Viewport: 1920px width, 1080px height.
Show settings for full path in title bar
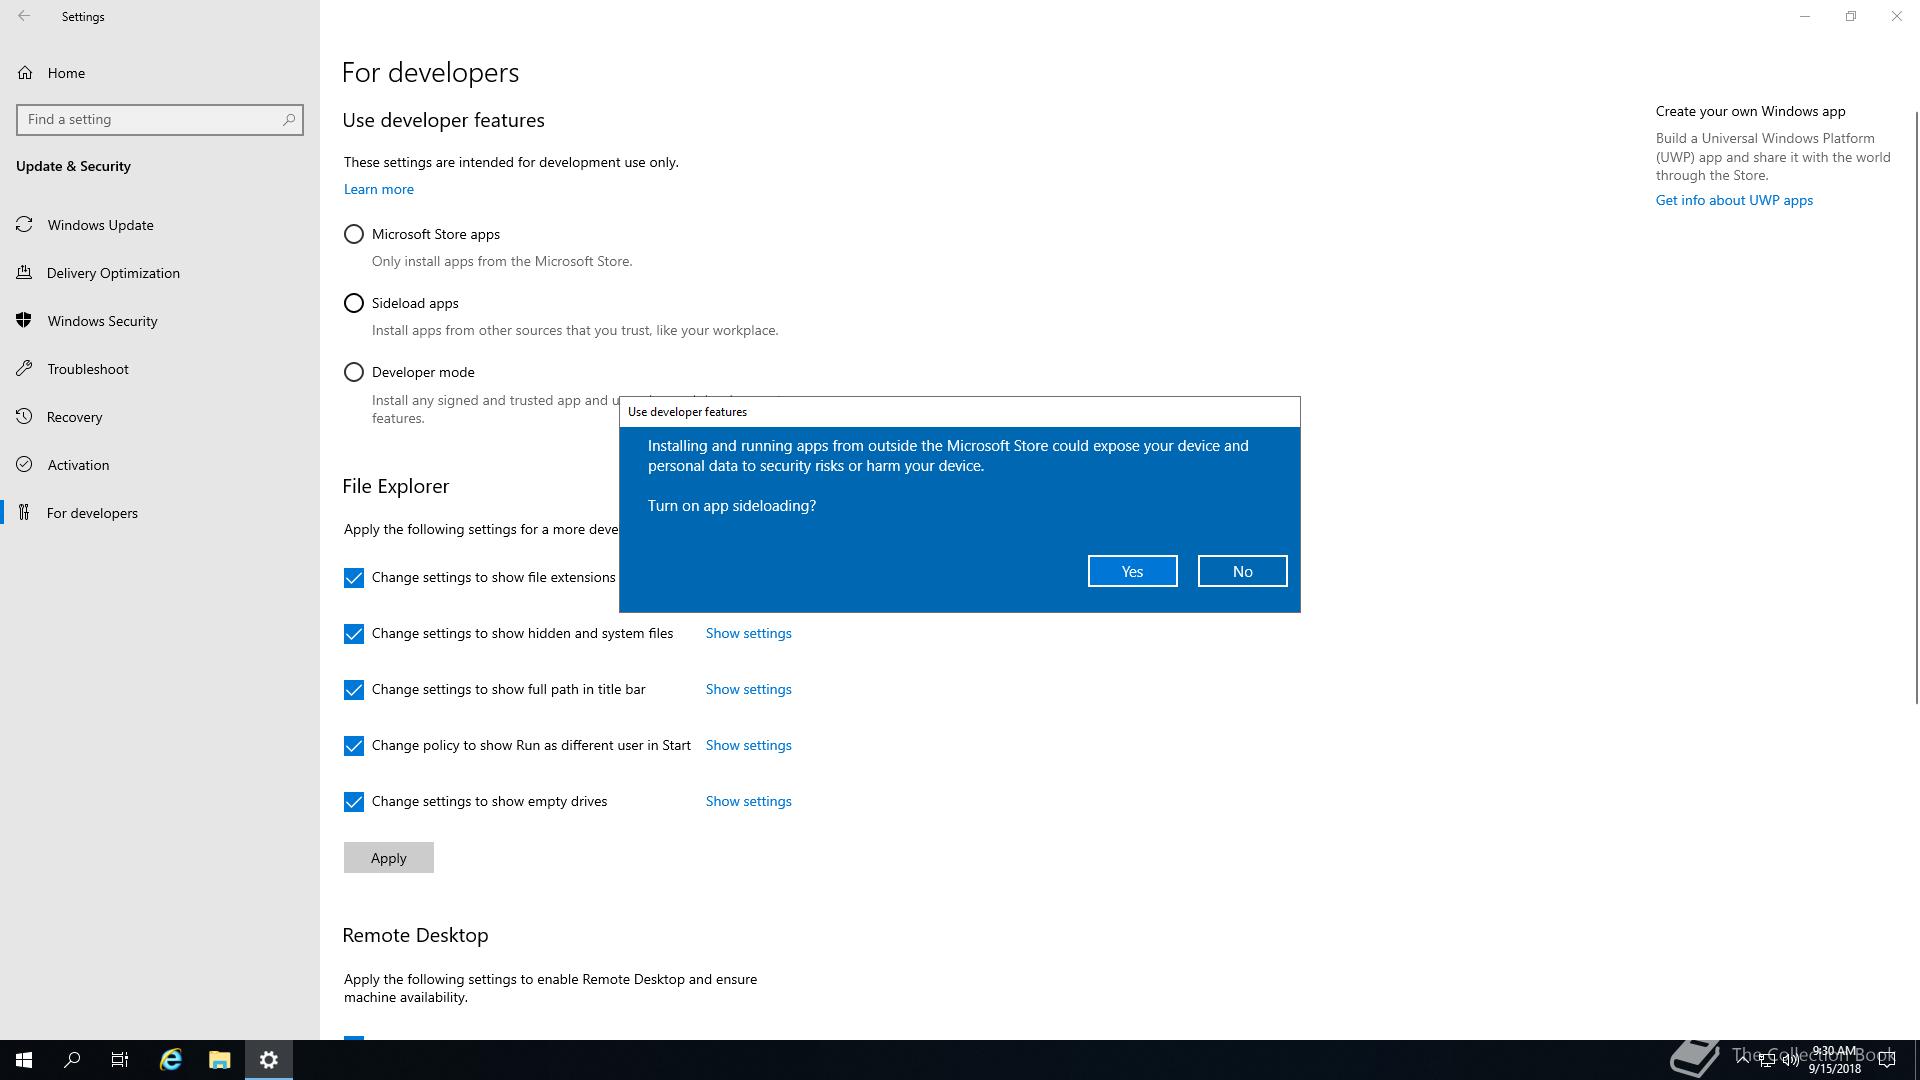748,689
